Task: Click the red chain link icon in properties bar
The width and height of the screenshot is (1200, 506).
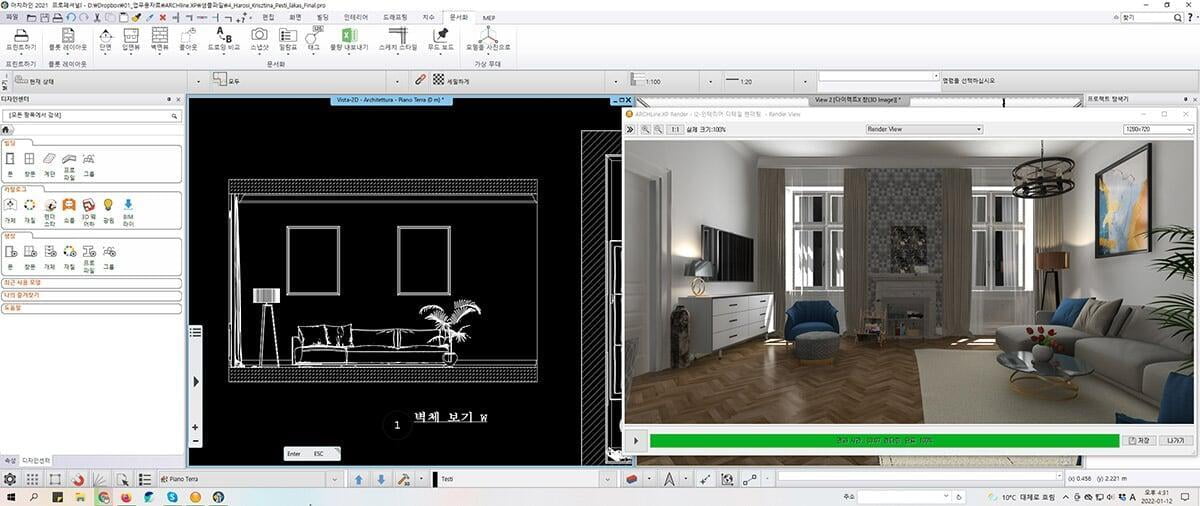Action: [x=420, y=79]
